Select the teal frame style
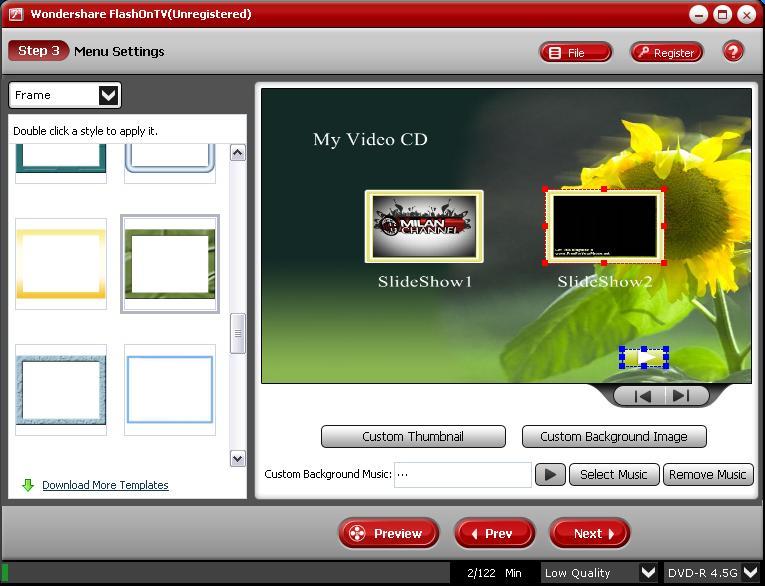Image resolution: width=765 pixels, height=586 pixels. click(61, 163)
